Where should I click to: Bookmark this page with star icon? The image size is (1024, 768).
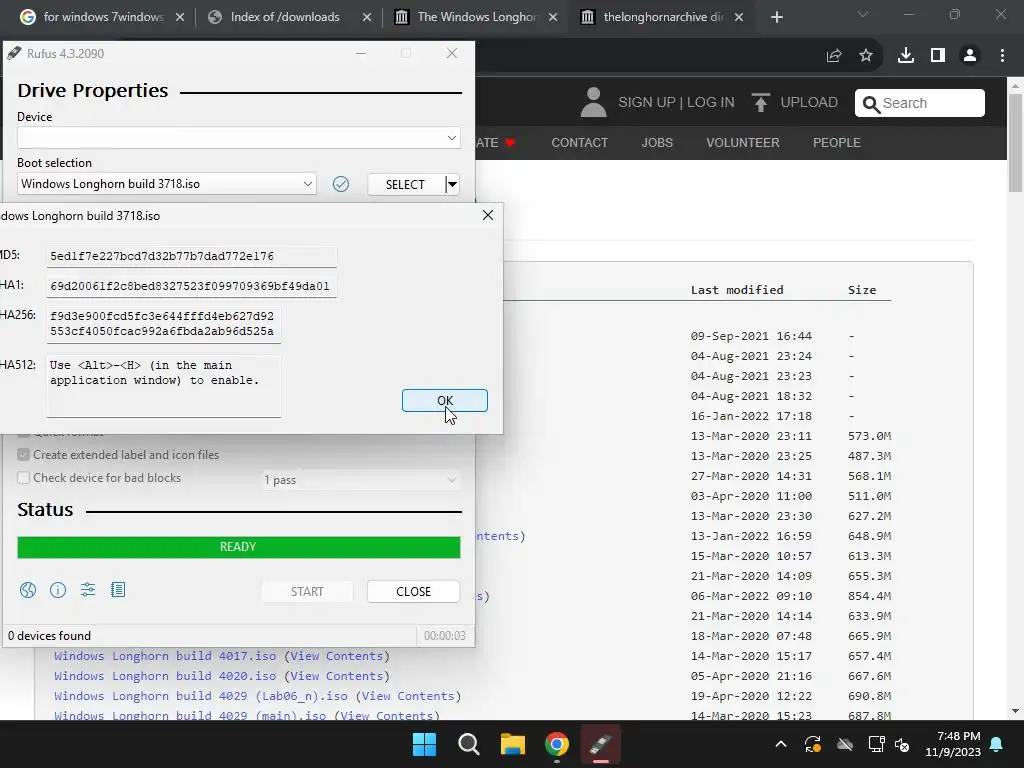866,56
